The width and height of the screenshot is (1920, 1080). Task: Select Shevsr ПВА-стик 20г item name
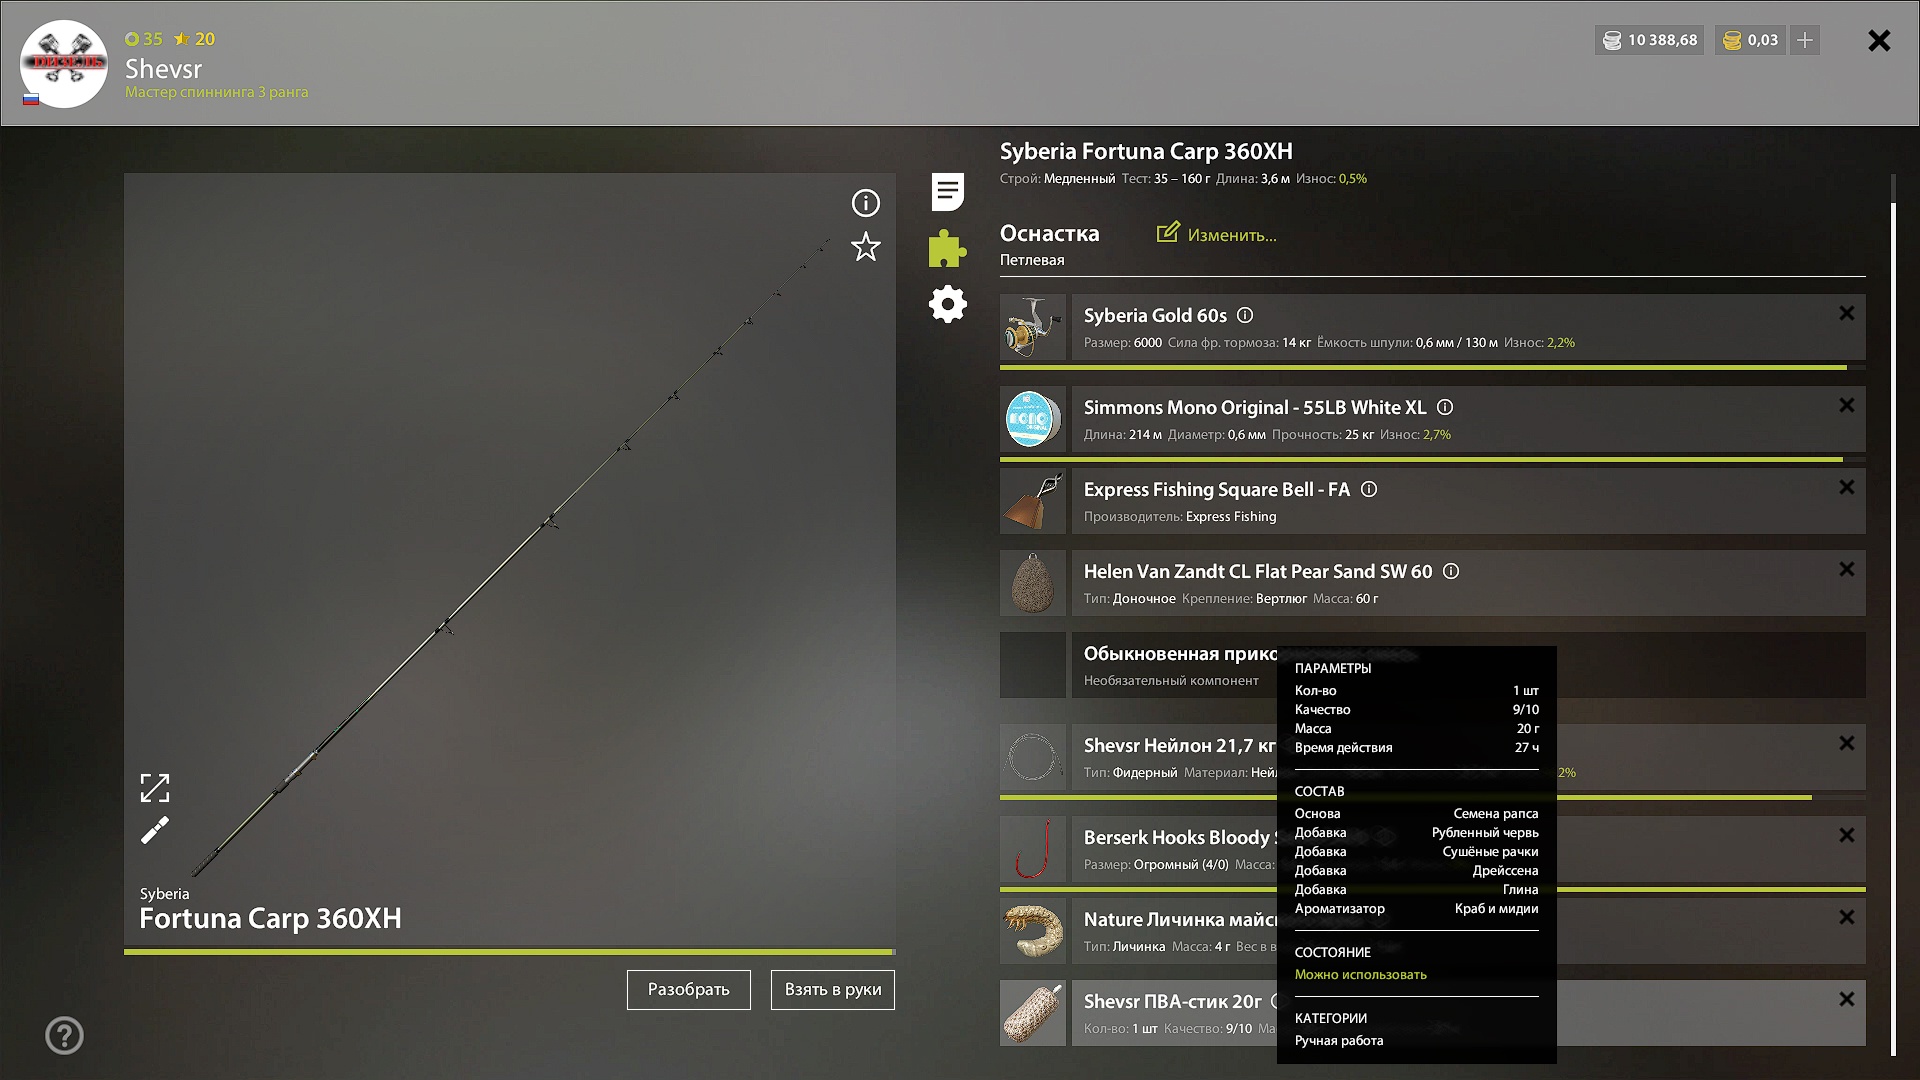(x=1173, y=1001)
